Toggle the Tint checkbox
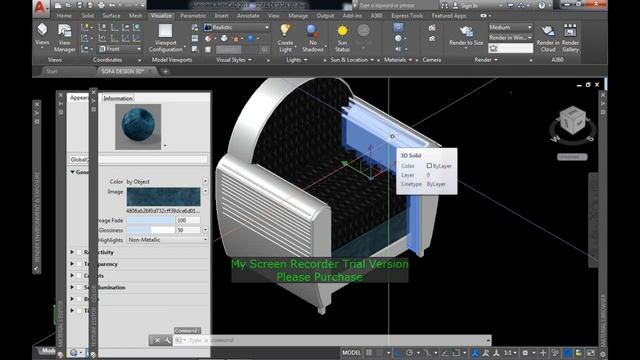Viewport: 640px width, 360px height. pyautogui.click(x=80, y=311)
